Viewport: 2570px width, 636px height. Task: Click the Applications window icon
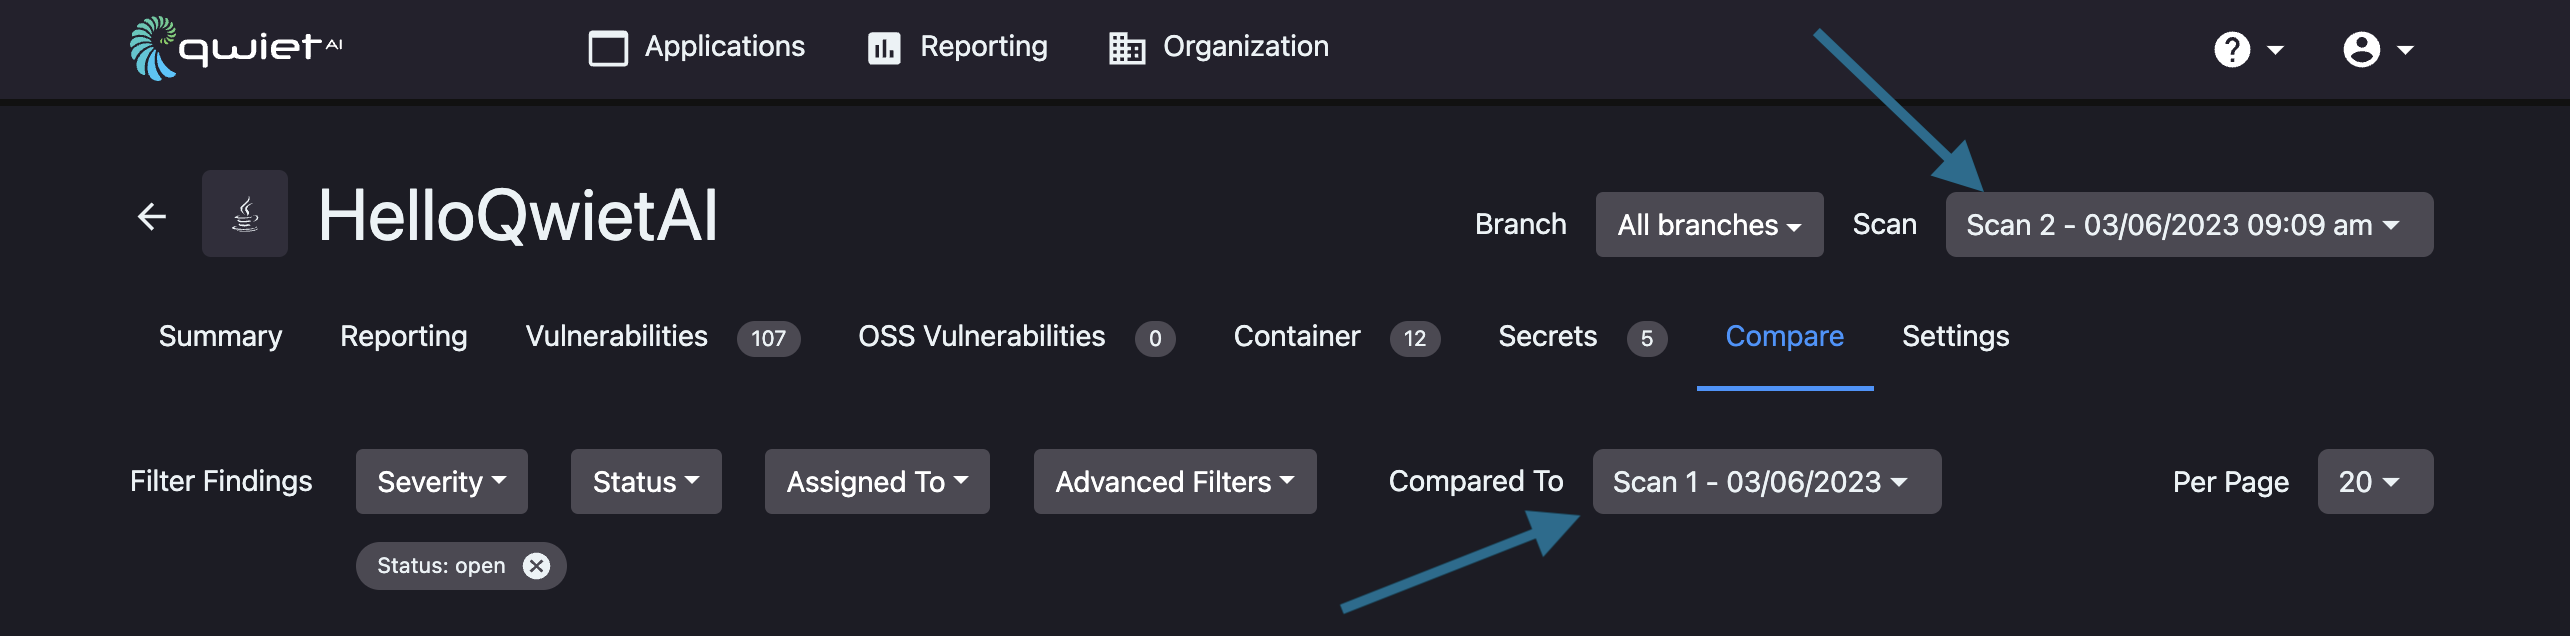tap(608, 48)
